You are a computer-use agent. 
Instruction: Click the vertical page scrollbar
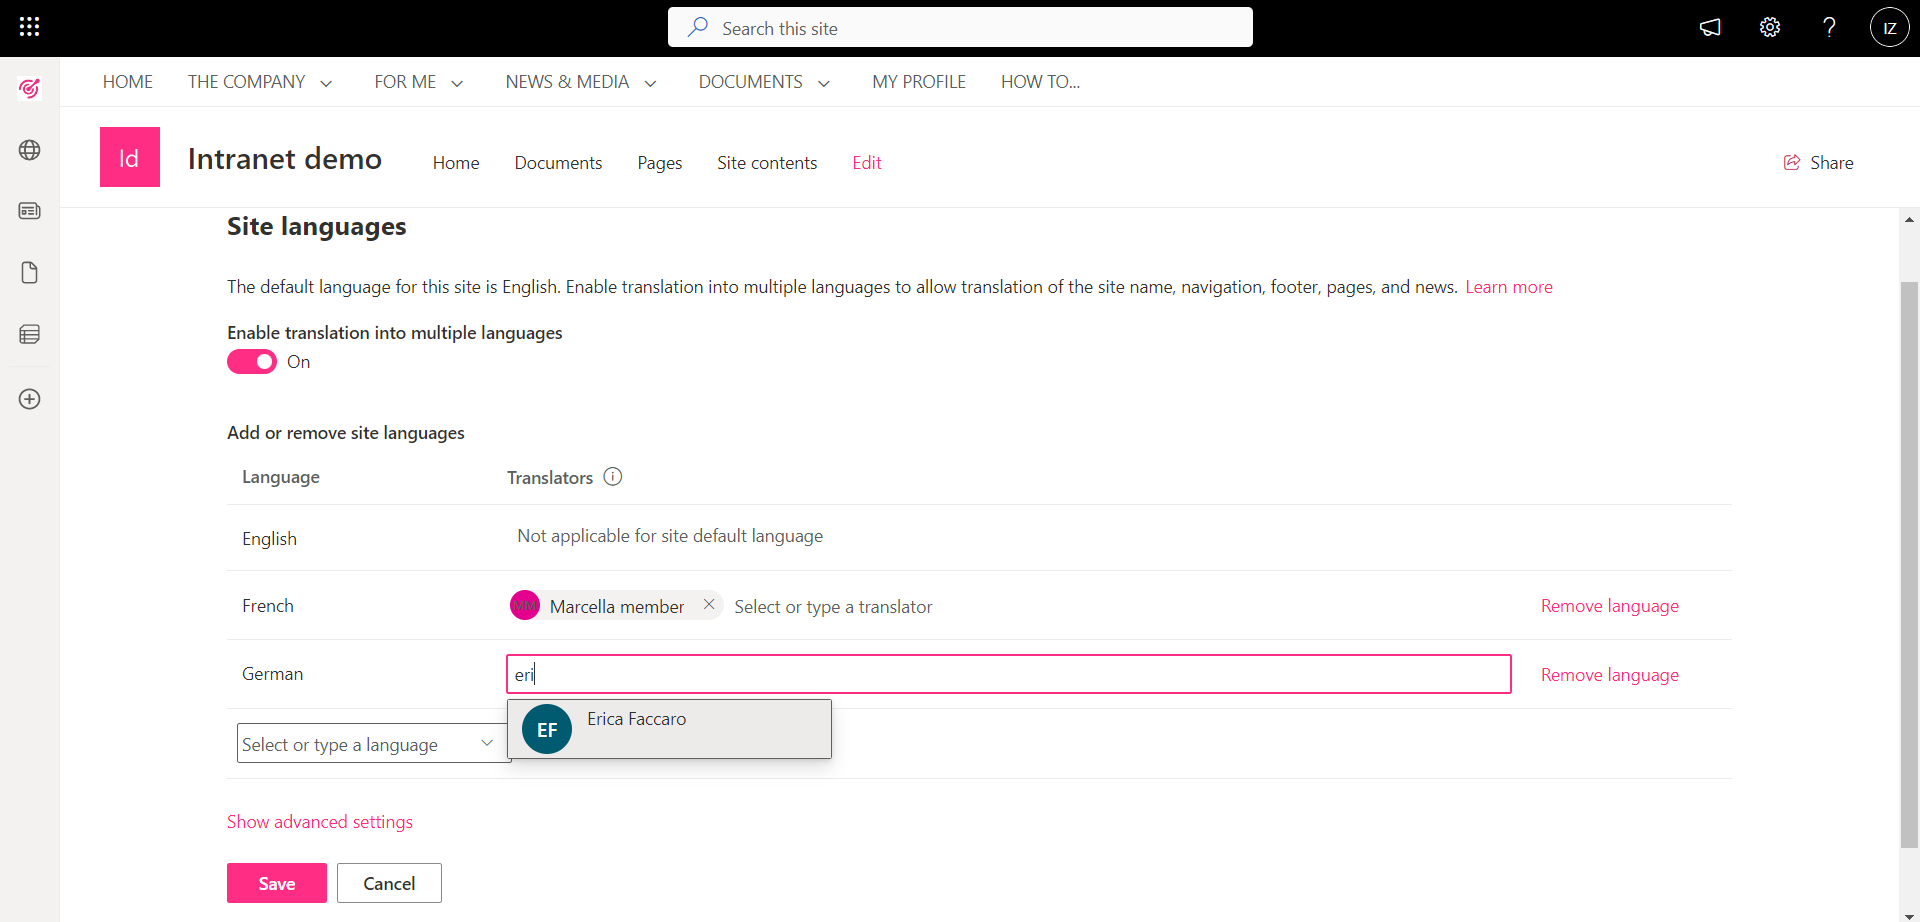click(1909, 560)
